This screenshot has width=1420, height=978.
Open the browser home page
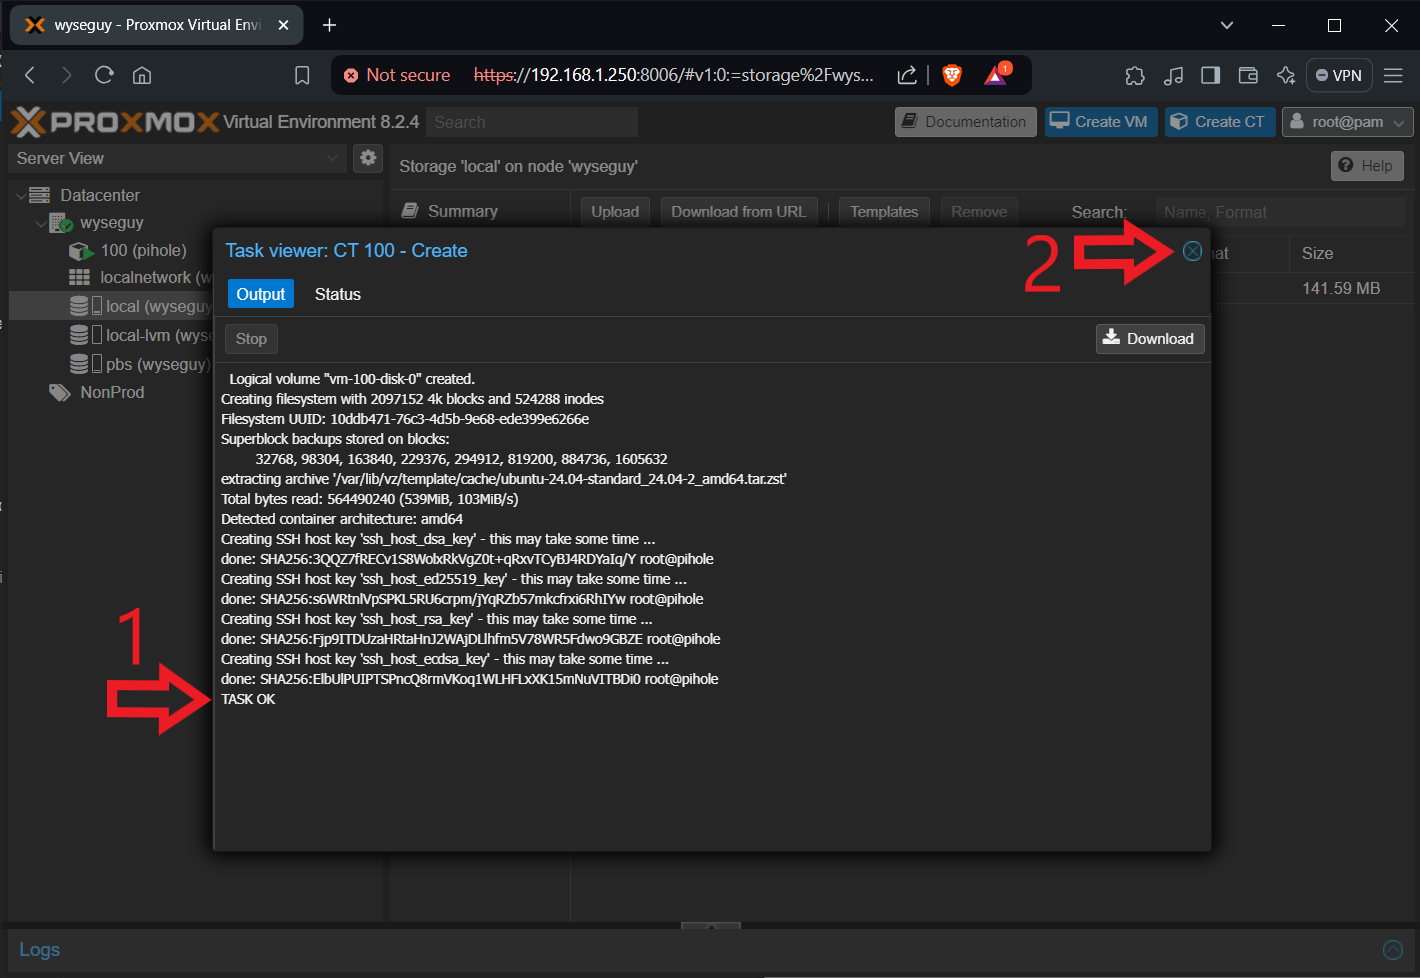[142, 75]
